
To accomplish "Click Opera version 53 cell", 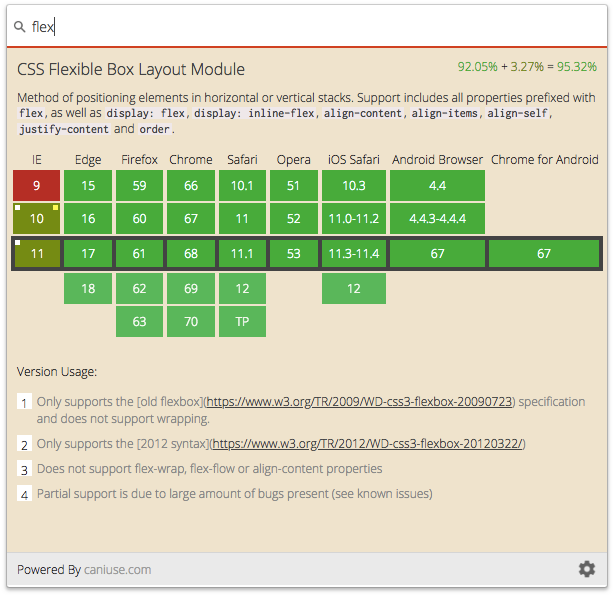I will 294,253.
